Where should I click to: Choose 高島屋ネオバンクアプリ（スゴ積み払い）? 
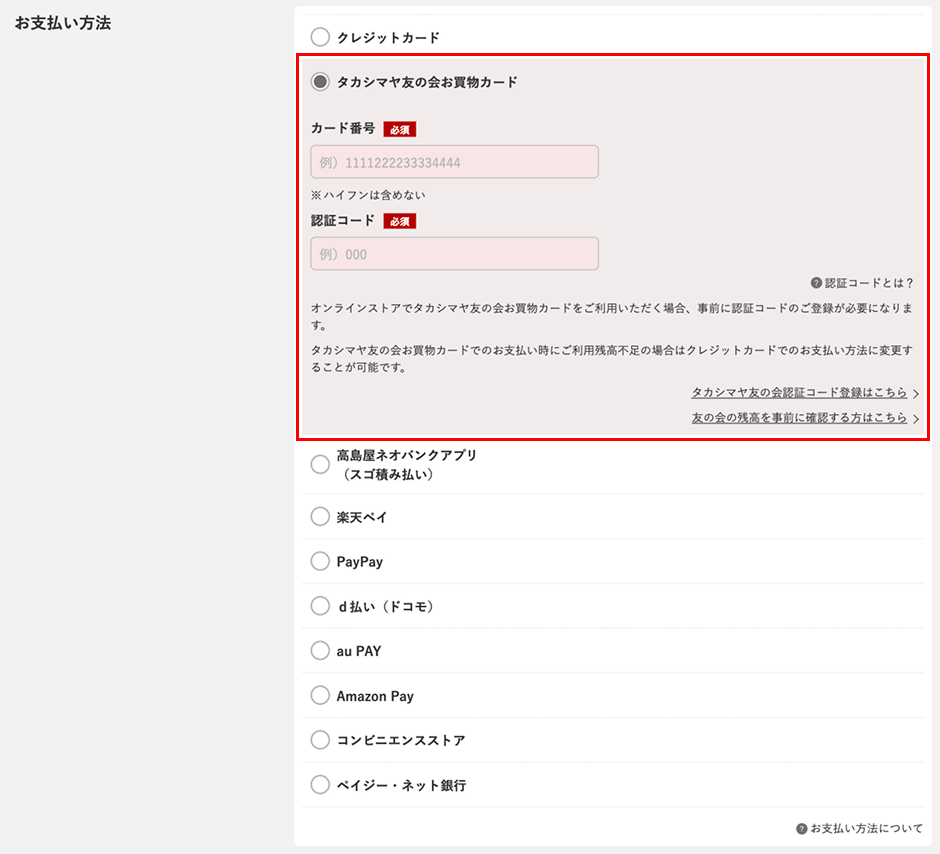[320, 464]
